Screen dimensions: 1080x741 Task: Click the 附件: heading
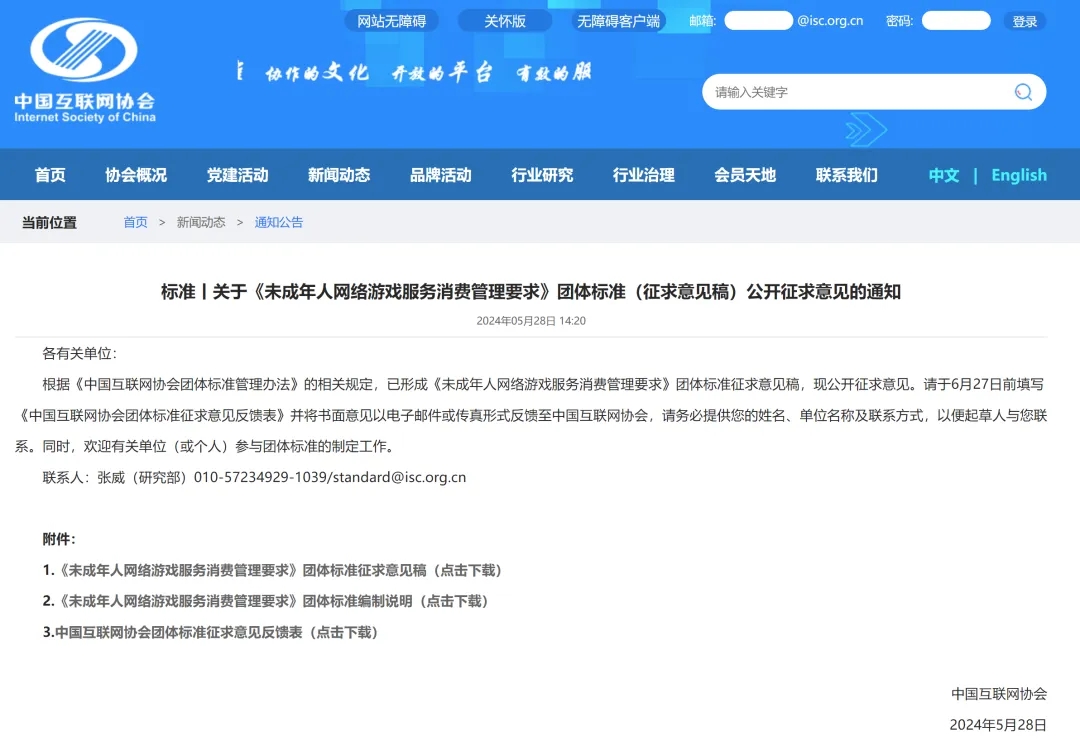(x=59, y=539)
